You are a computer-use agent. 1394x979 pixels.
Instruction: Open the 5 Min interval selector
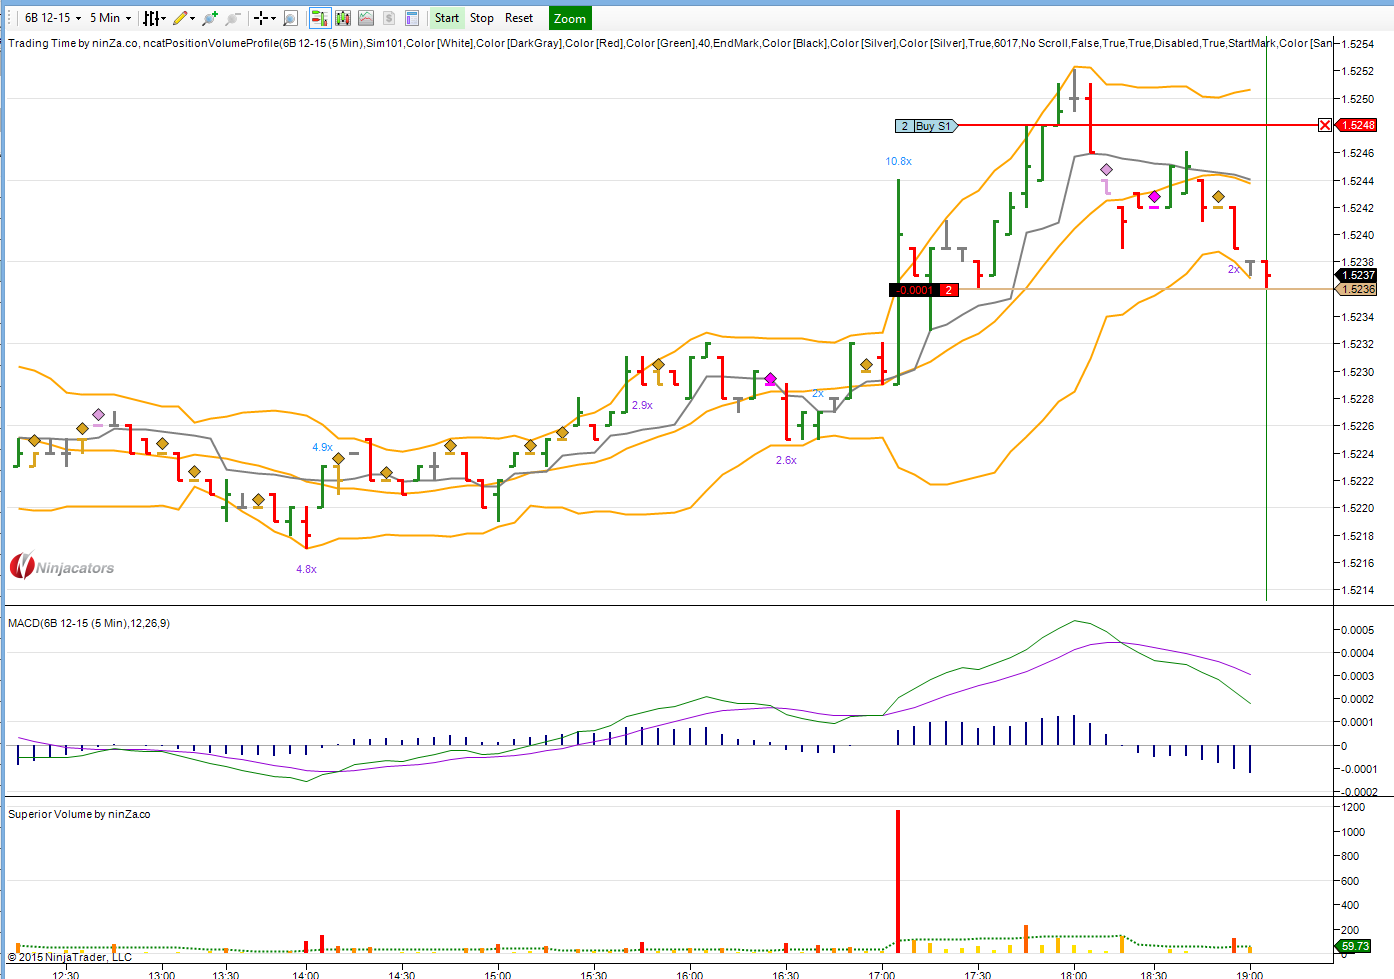110,18
